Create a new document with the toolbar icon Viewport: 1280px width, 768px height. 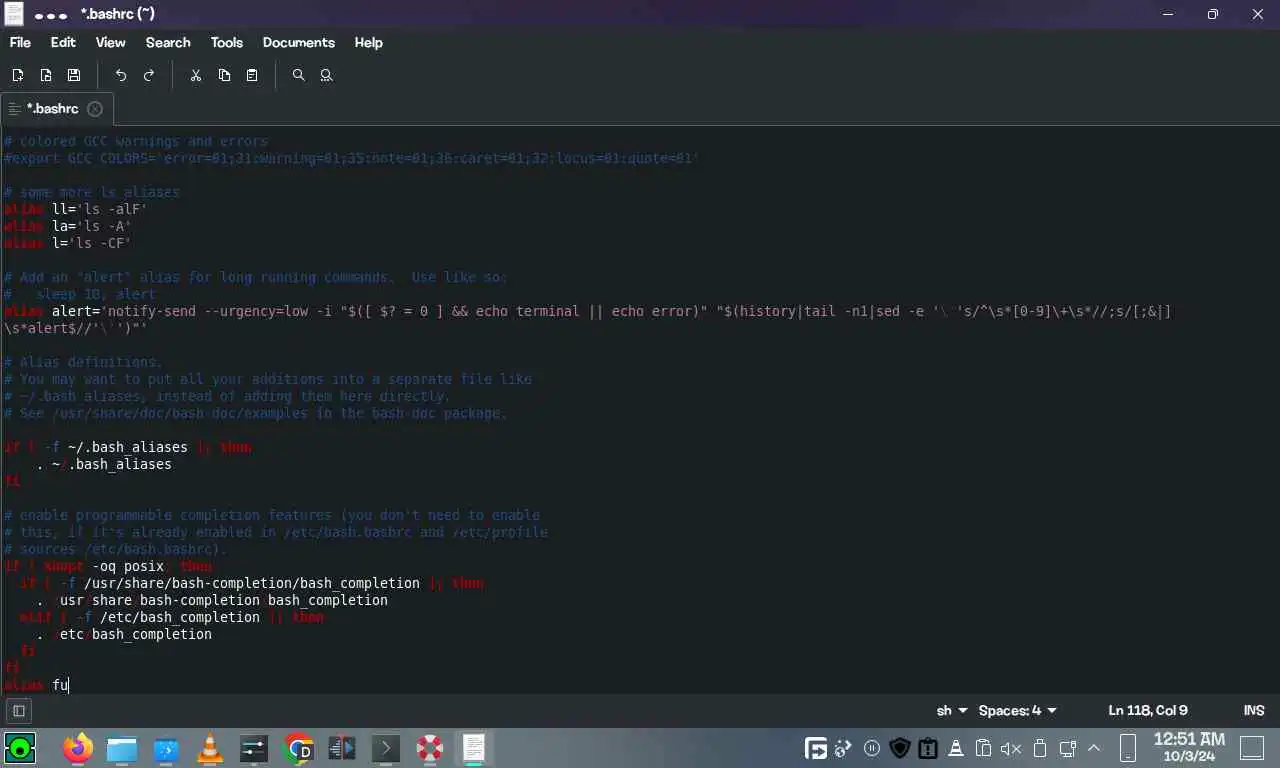click(18, 75)
